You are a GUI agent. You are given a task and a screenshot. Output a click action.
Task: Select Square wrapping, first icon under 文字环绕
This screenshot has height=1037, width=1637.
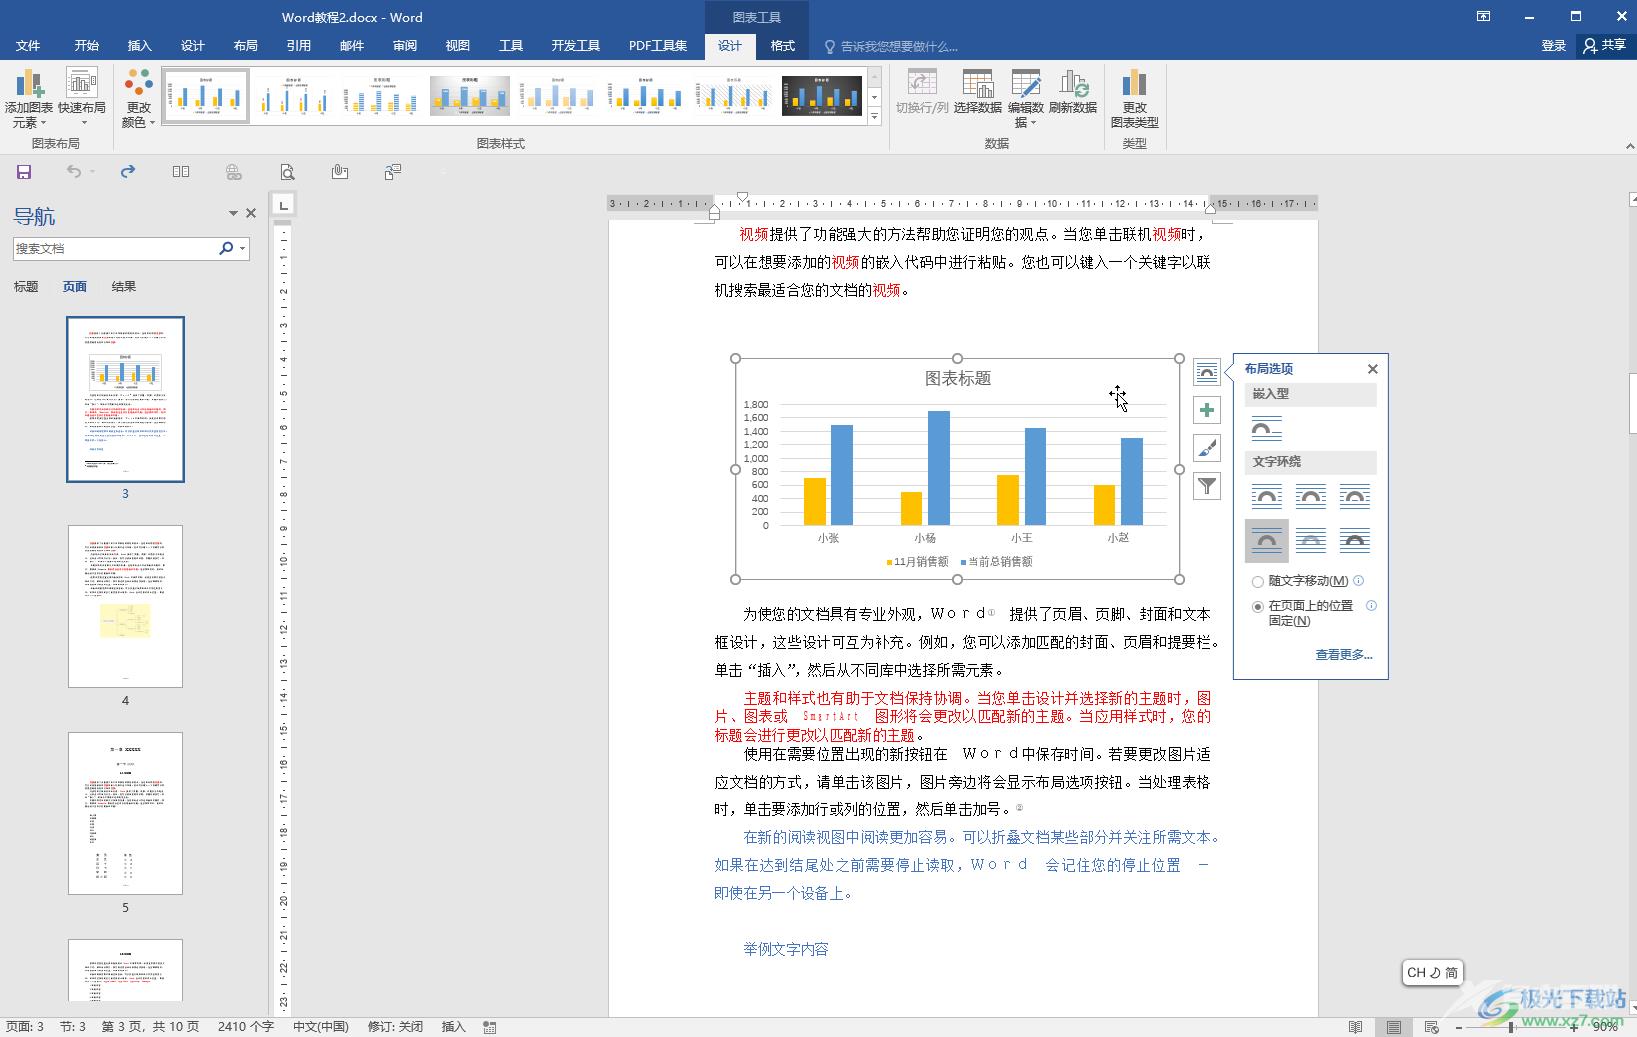click(x=1266, y=496)
